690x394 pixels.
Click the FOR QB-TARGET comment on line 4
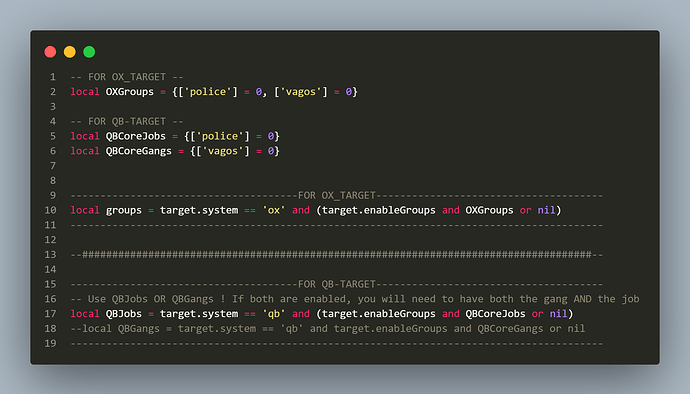coord(127,122)
